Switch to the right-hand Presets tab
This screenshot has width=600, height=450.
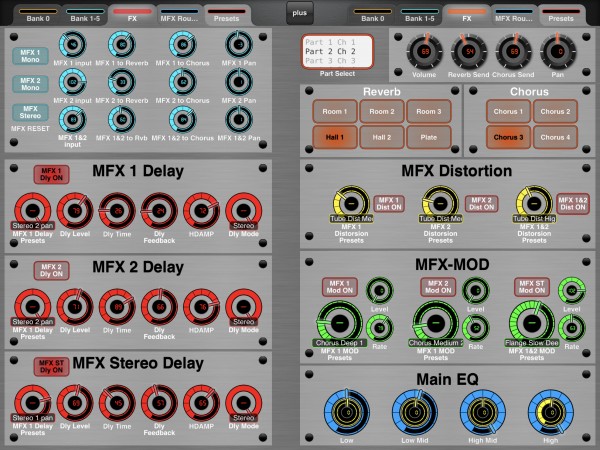[x=561, y=15]
